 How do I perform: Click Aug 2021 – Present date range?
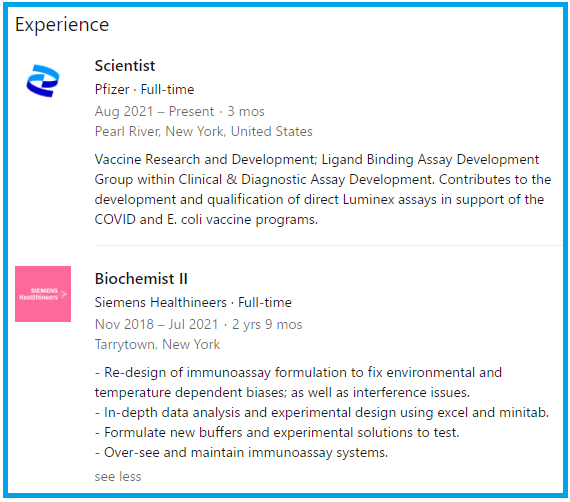pyautogui.click(x=154, y=111)
